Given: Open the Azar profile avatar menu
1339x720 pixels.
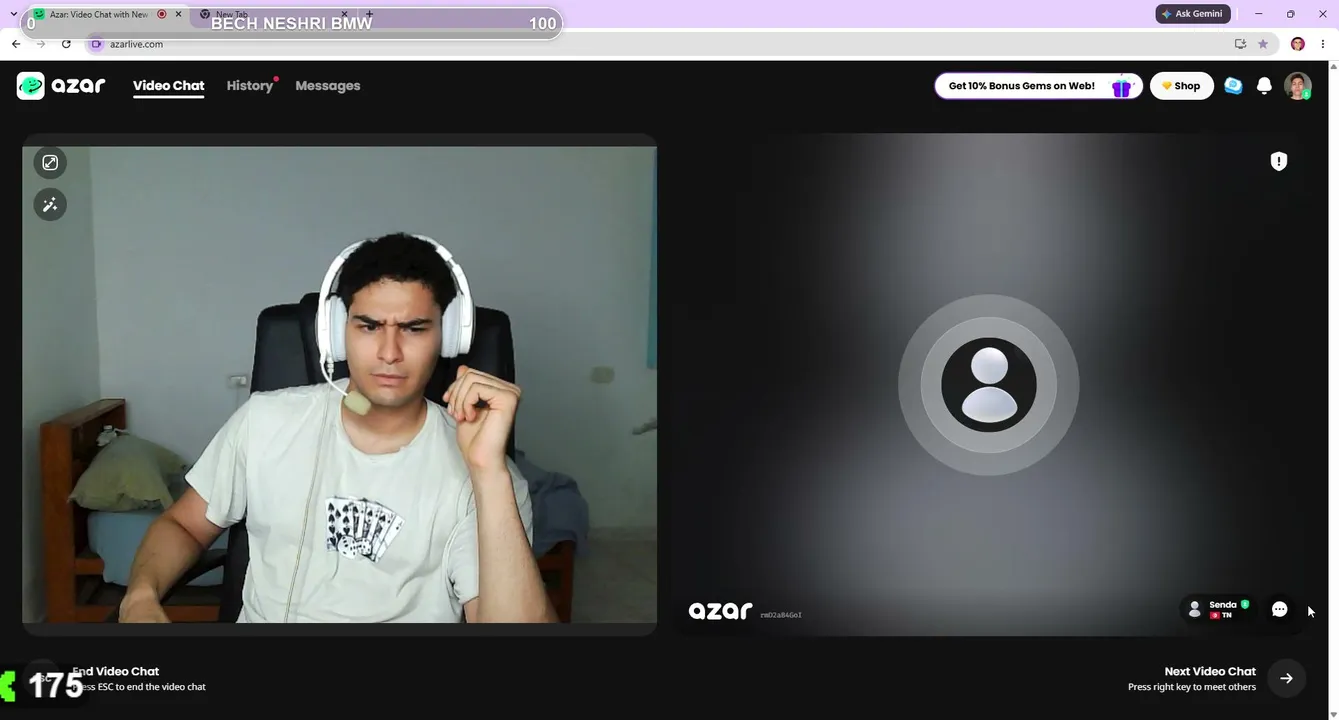Looking at the screenshot, I should click(1298, 86).
